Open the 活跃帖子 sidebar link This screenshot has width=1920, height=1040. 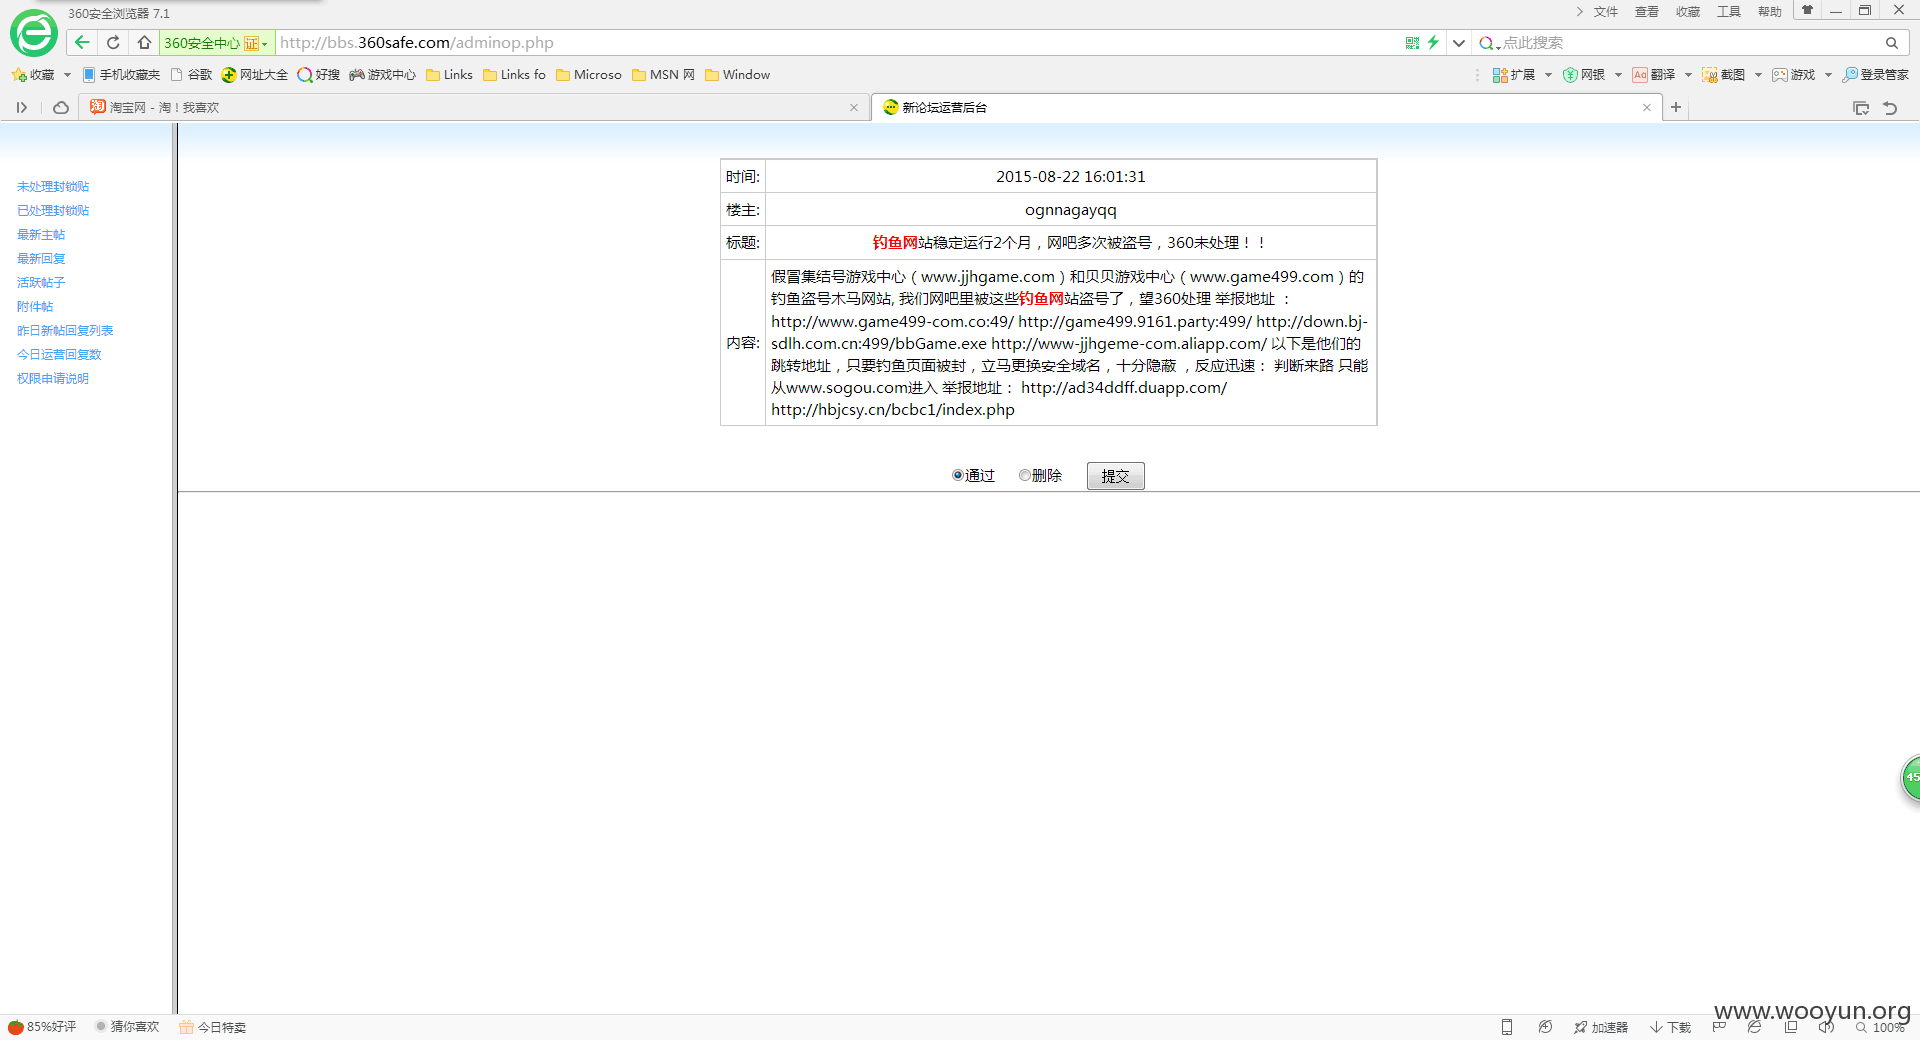tap(41, 283)
